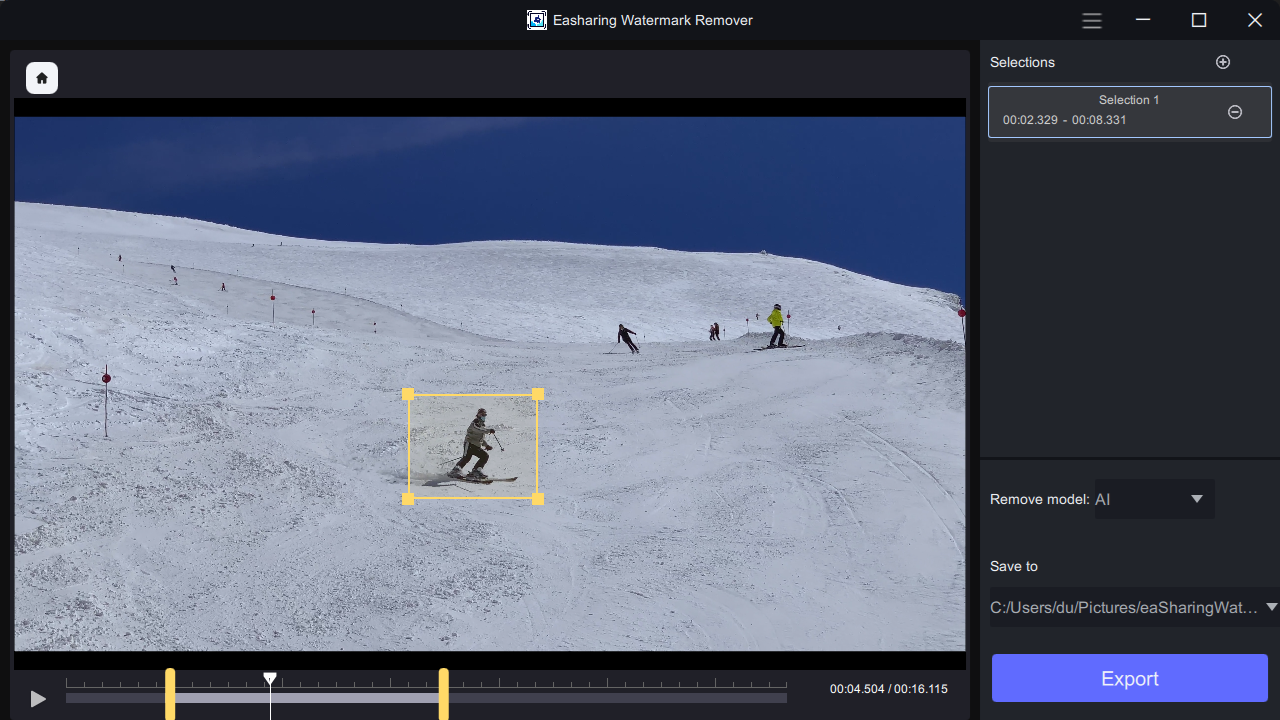
Task: Click the top-right handle of selection box
Action: [x=538, y=394]
